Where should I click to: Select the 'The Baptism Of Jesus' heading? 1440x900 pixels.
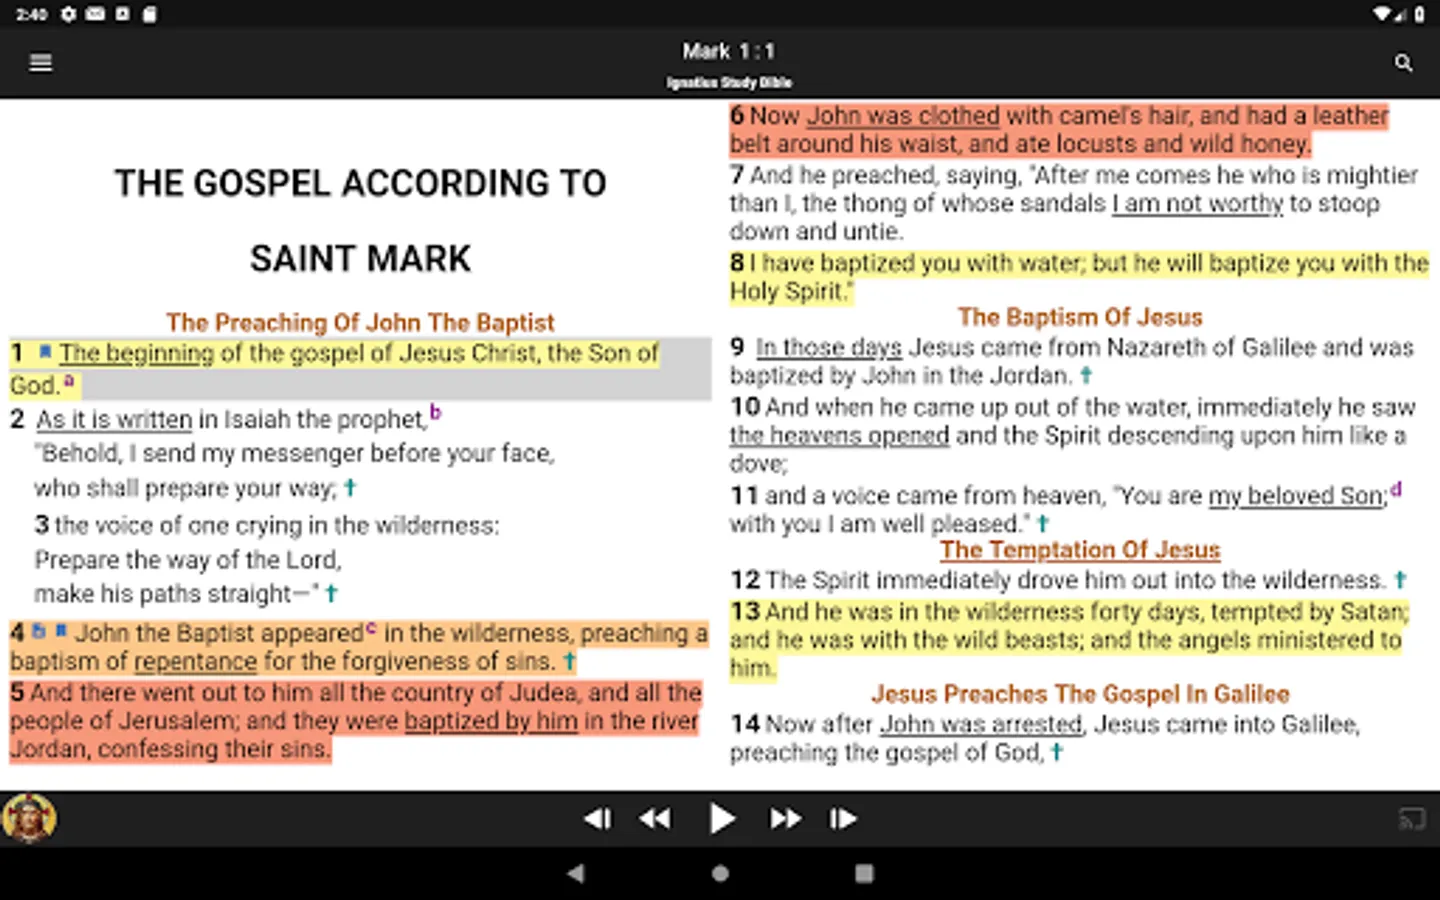pos(1080,317)
